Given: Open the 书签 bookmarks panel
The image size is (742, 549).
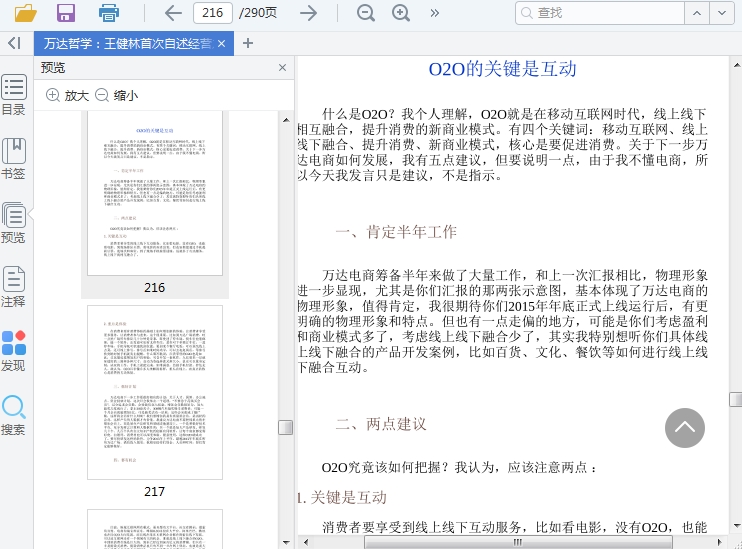Looking at the screenshot, I should (14, 159).
